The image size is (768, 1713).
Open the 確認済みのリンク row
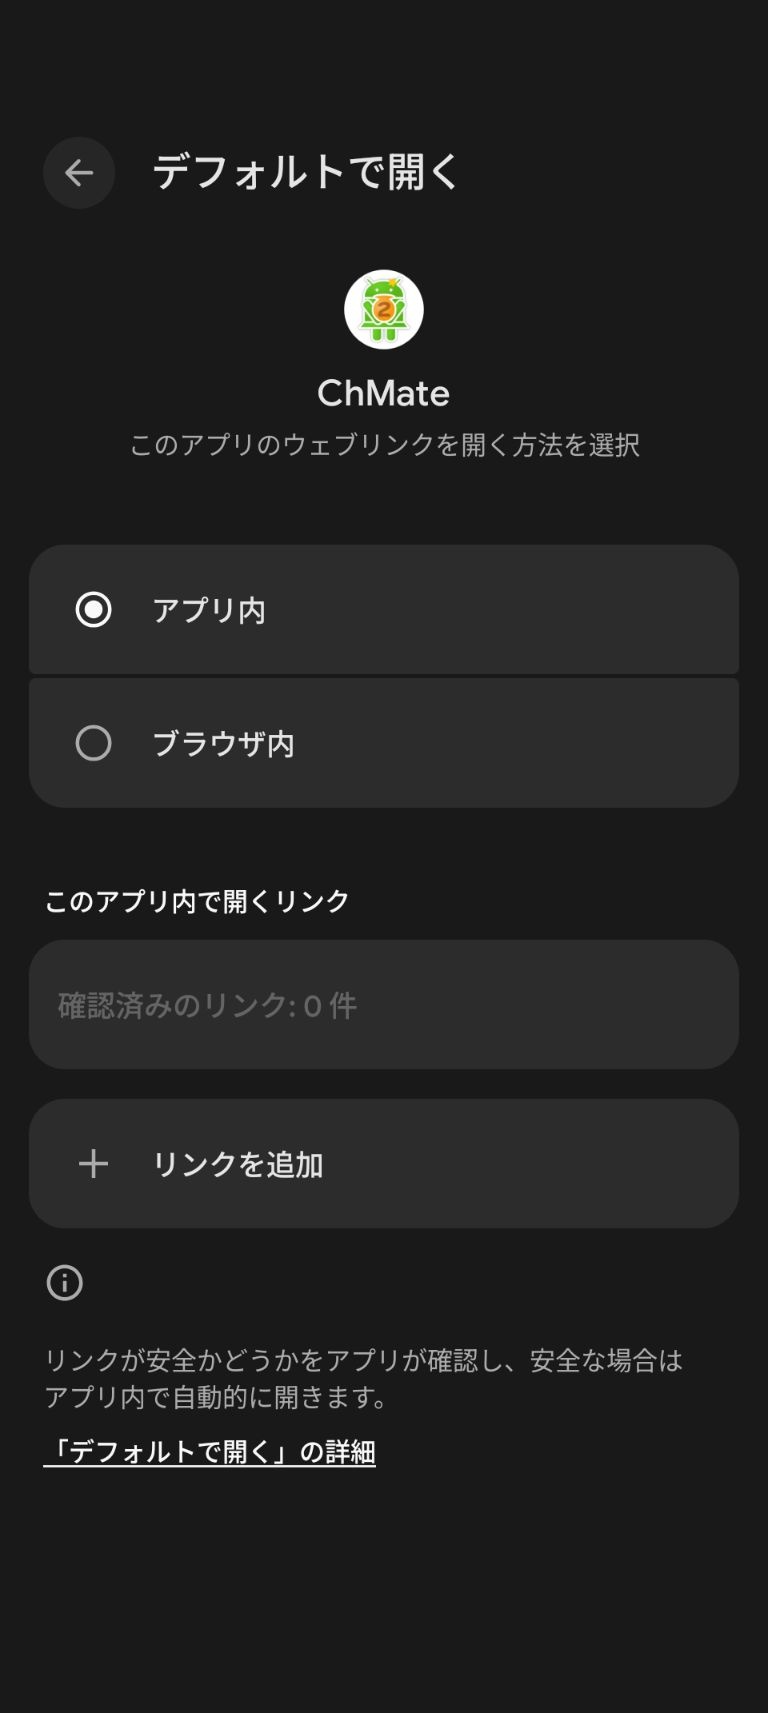384,1005
